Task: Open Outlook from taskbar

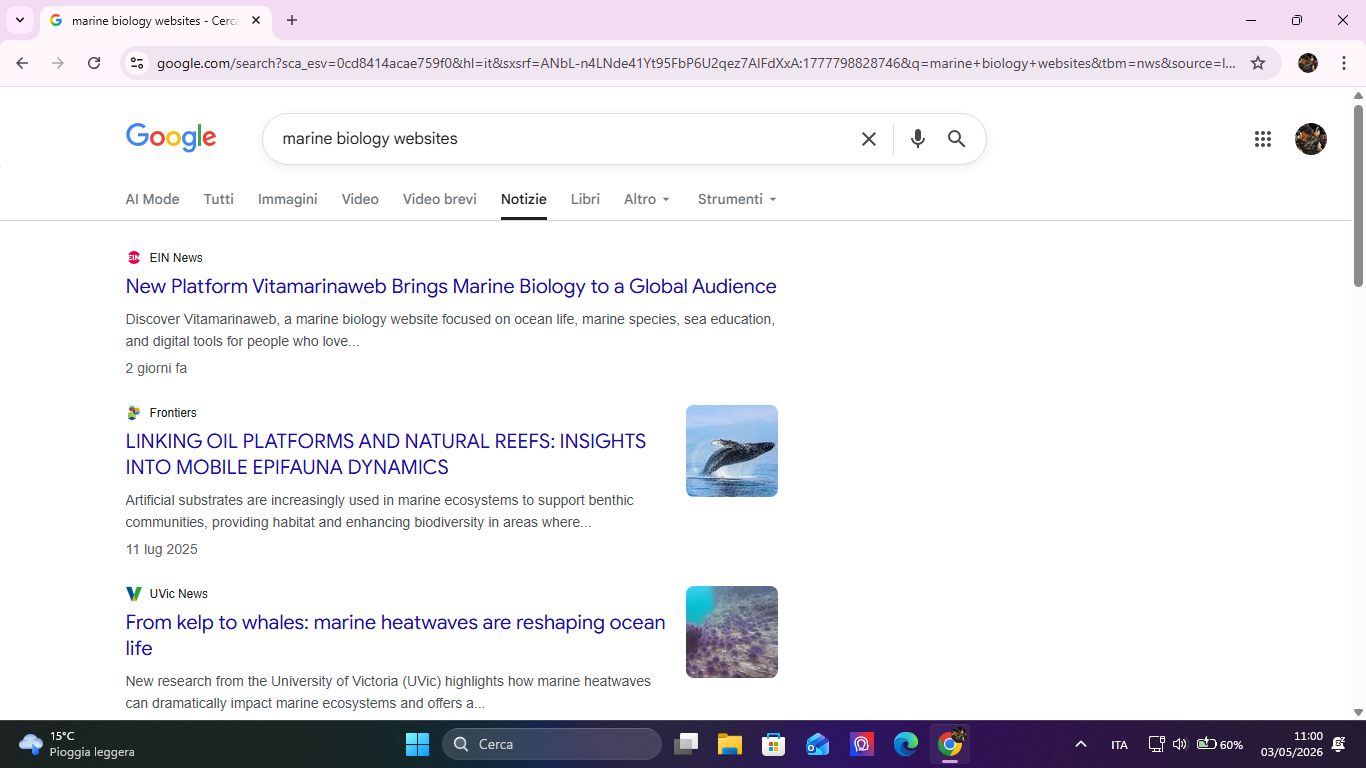Action: [x=818, y=744]
